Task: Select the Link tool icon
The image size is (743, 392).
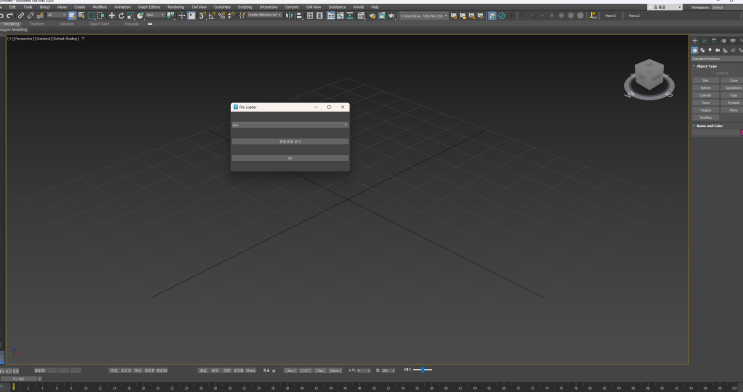Action: pos(21,16)
